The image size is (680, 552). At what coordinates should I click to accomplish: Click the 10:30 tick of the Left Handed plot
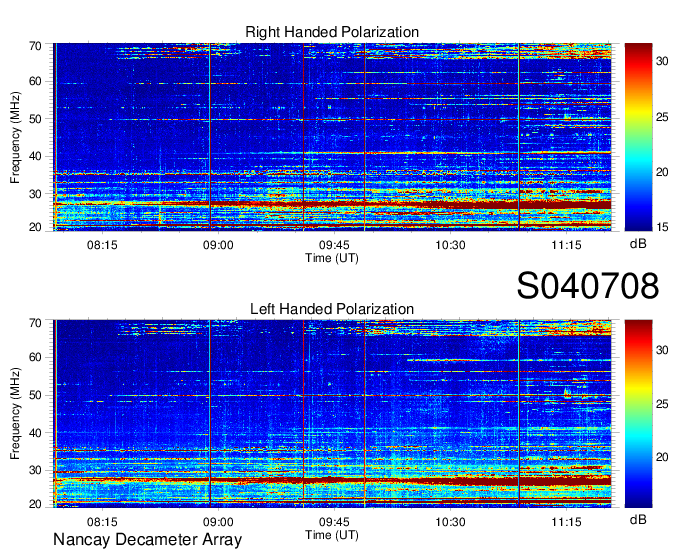click(x=450, y=522)
